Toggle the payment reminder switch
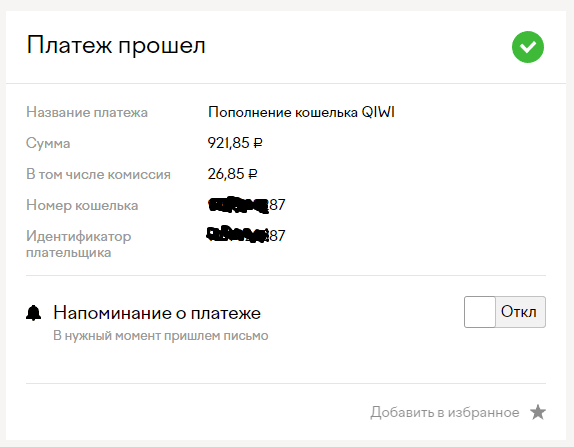The width and height of the screenshot is (574, 447). point(505,312)
